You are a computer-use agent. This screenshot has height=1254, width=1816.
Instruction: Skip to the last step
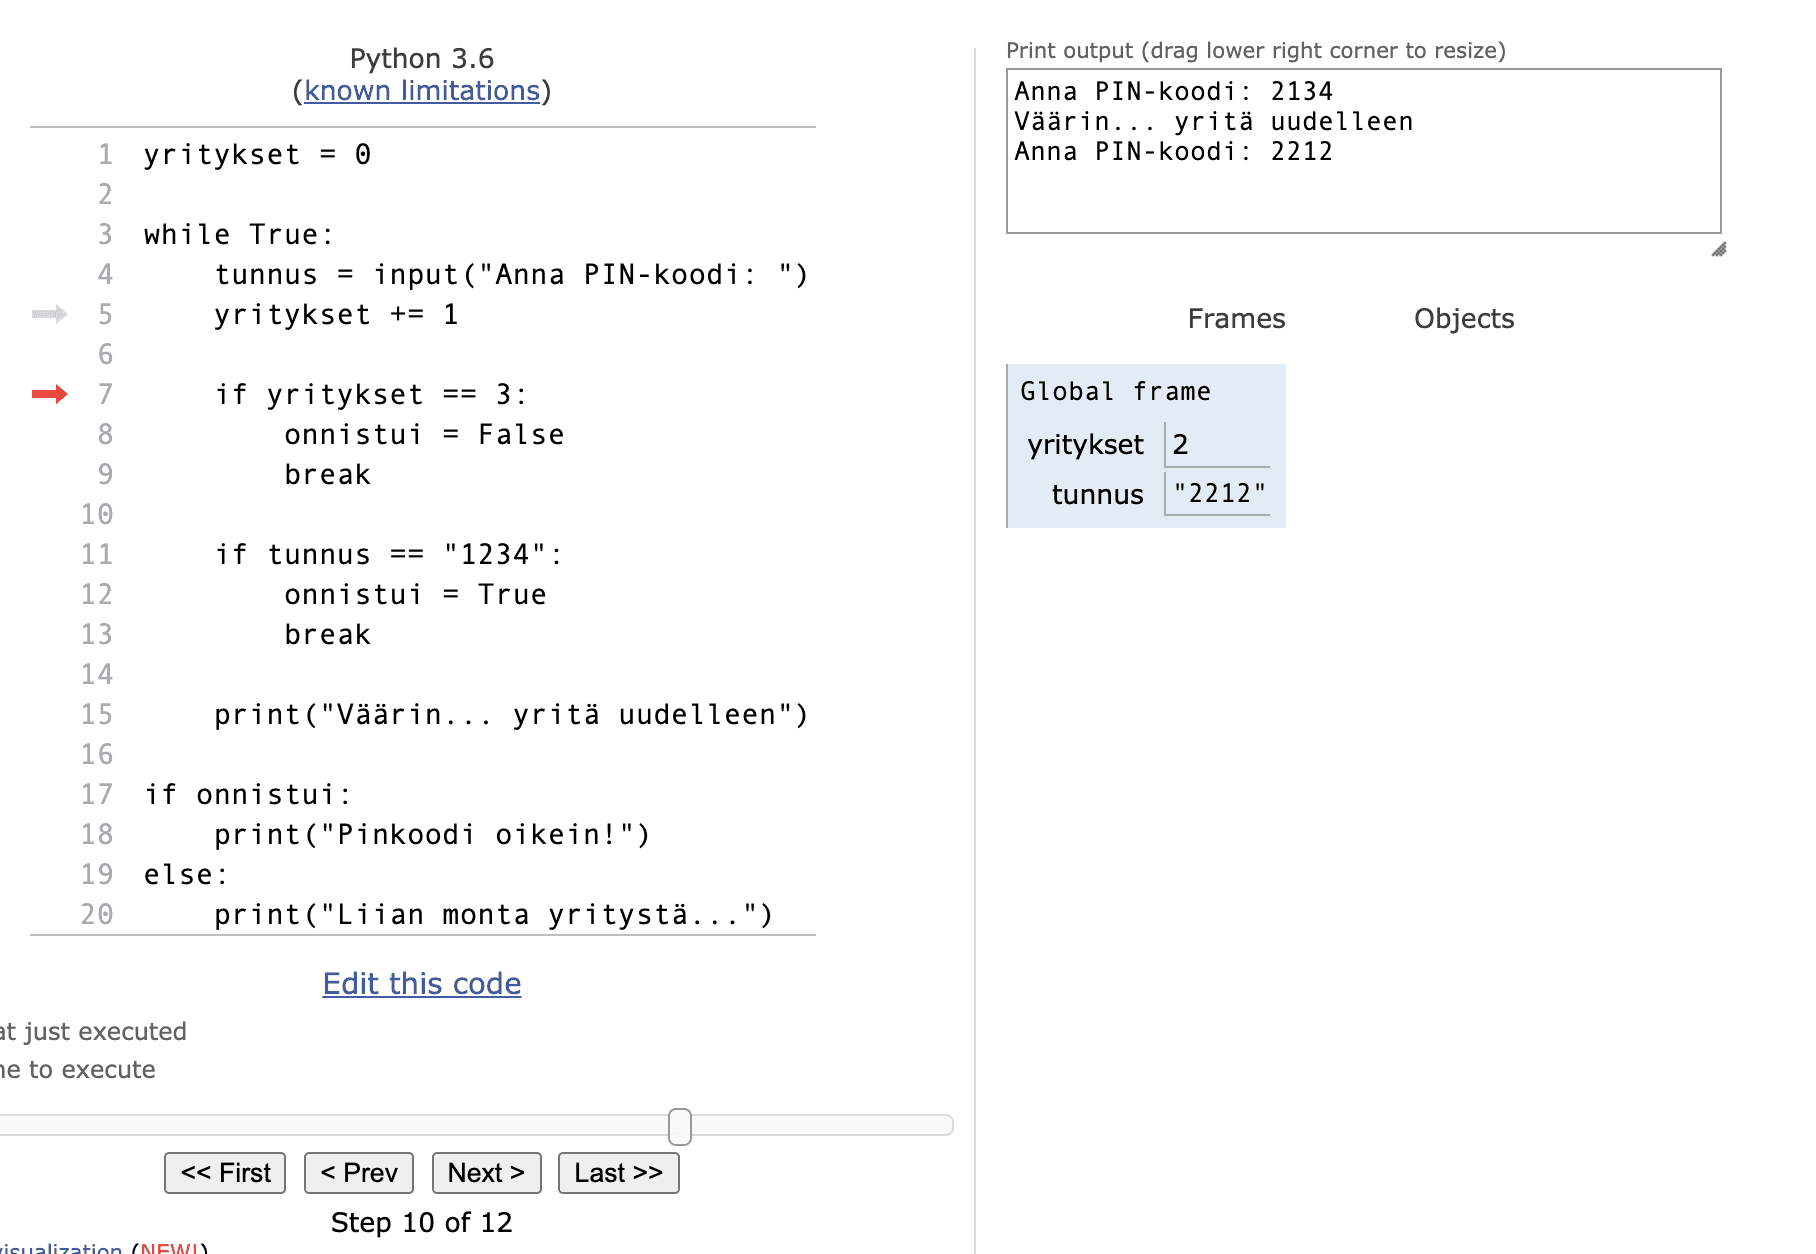618,1173
